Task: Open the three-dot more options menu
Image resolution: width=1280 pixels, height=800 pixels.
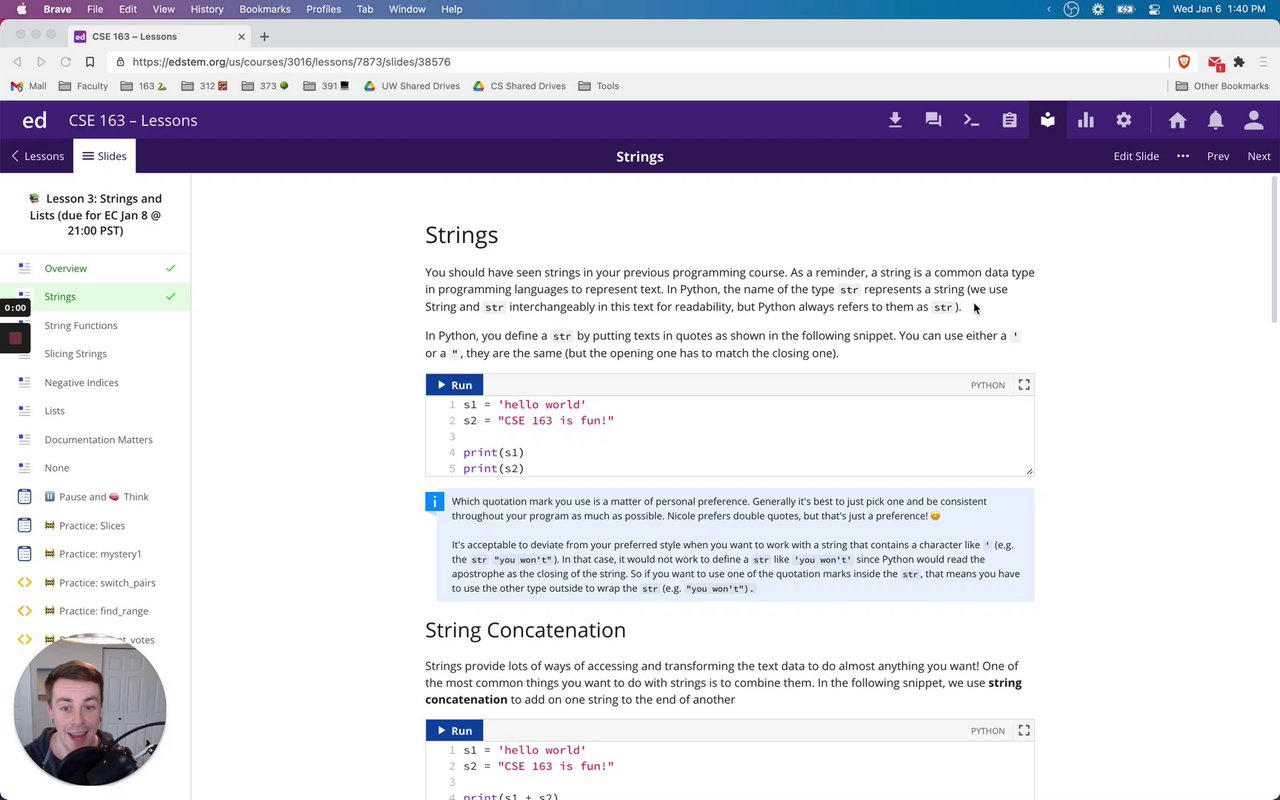Action: click(1183, 156)
